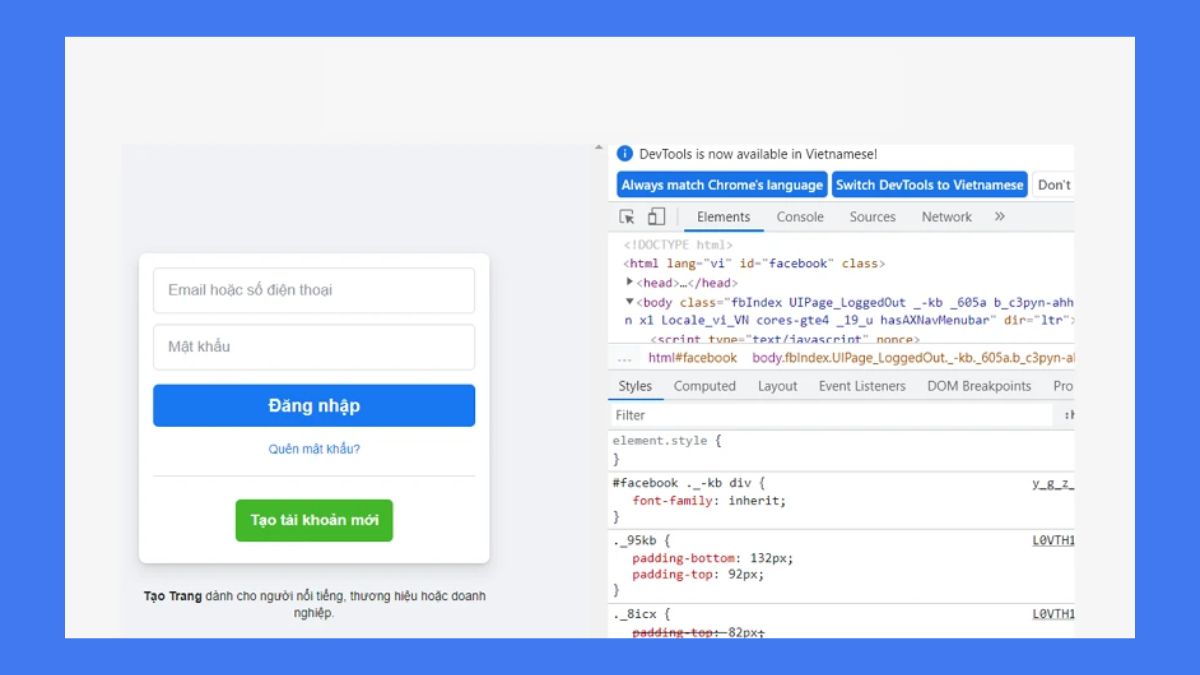Click the Tạo tài khoản mới button
This screenshot has height=675, width=1200.
click(314, 520)
